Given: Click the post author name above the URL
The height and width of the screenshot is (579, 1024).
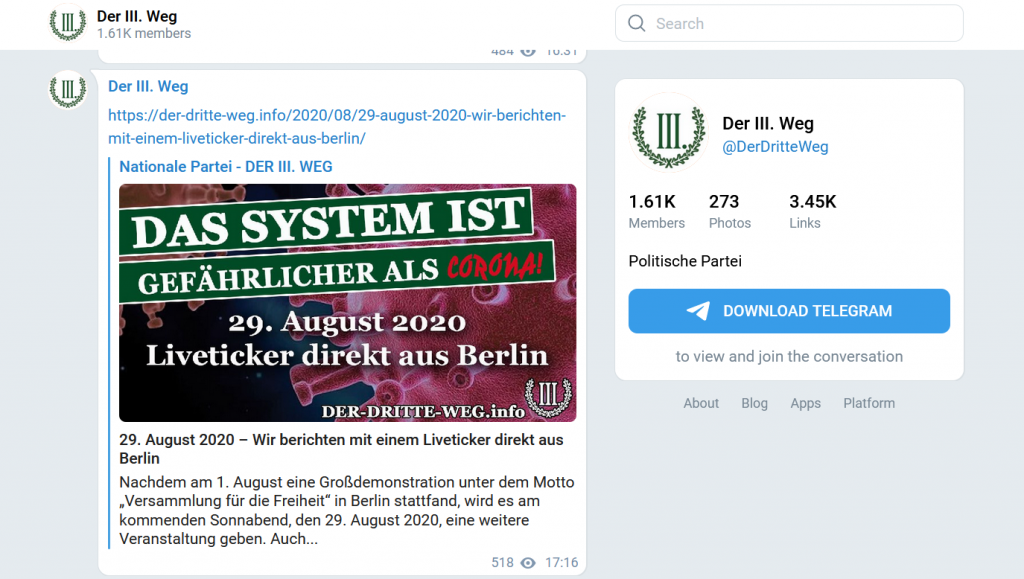Looking at the screenshot, I should click(x=148, y=87).
